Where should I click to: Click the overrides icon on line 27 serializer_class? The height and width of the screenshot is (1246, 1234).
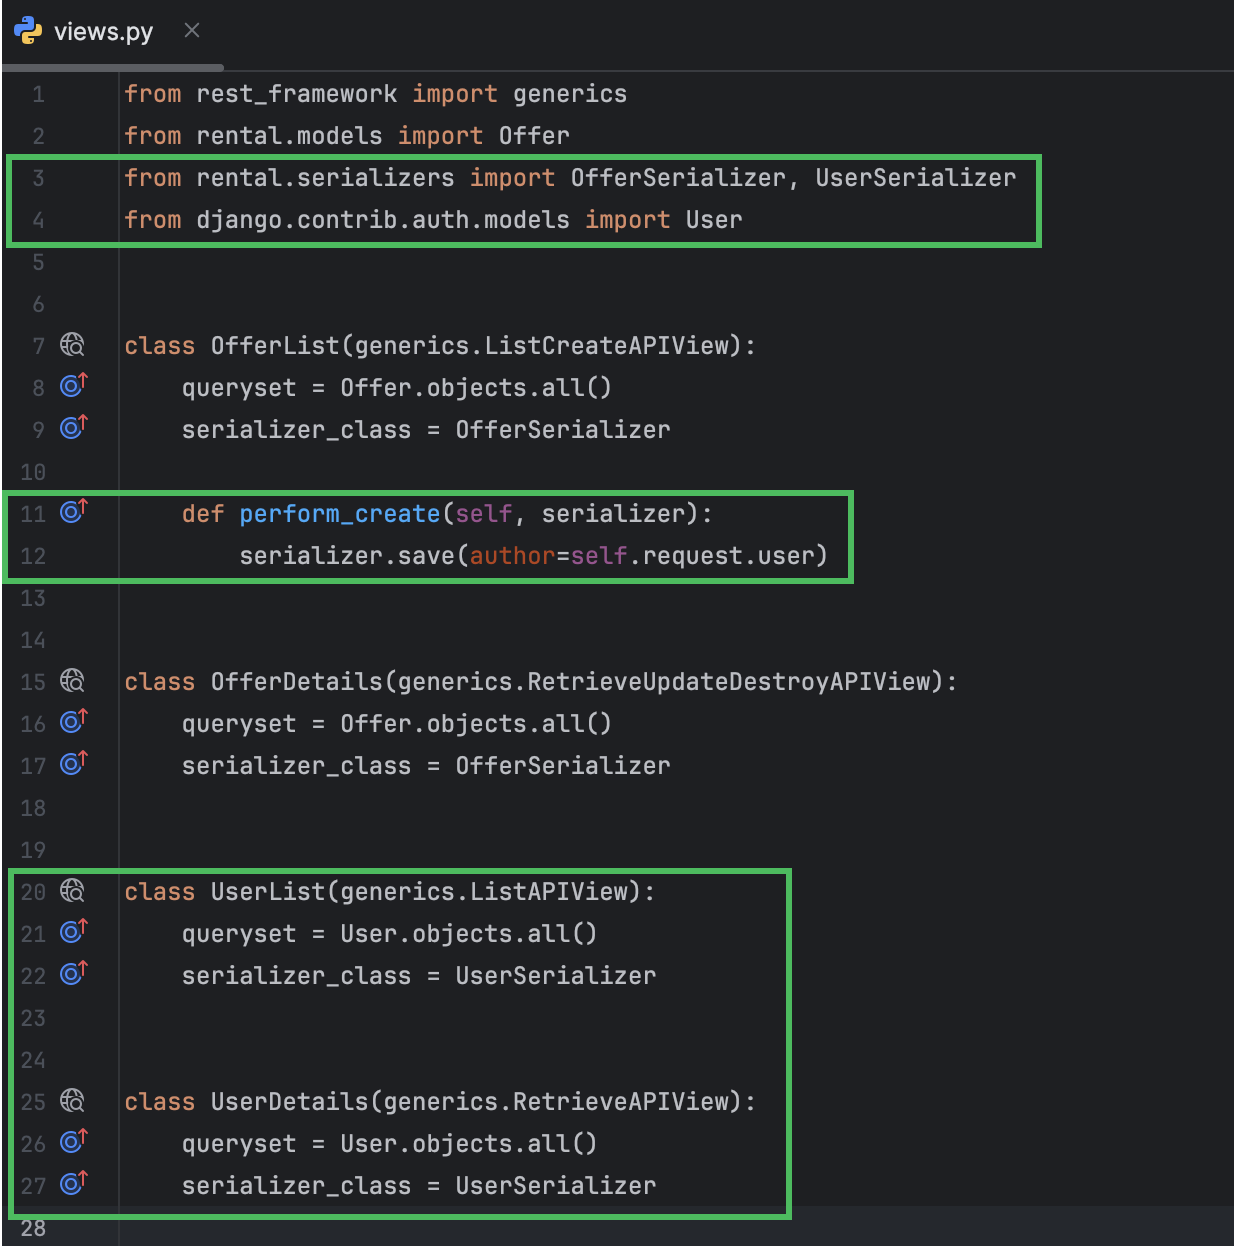(70, 1185)
